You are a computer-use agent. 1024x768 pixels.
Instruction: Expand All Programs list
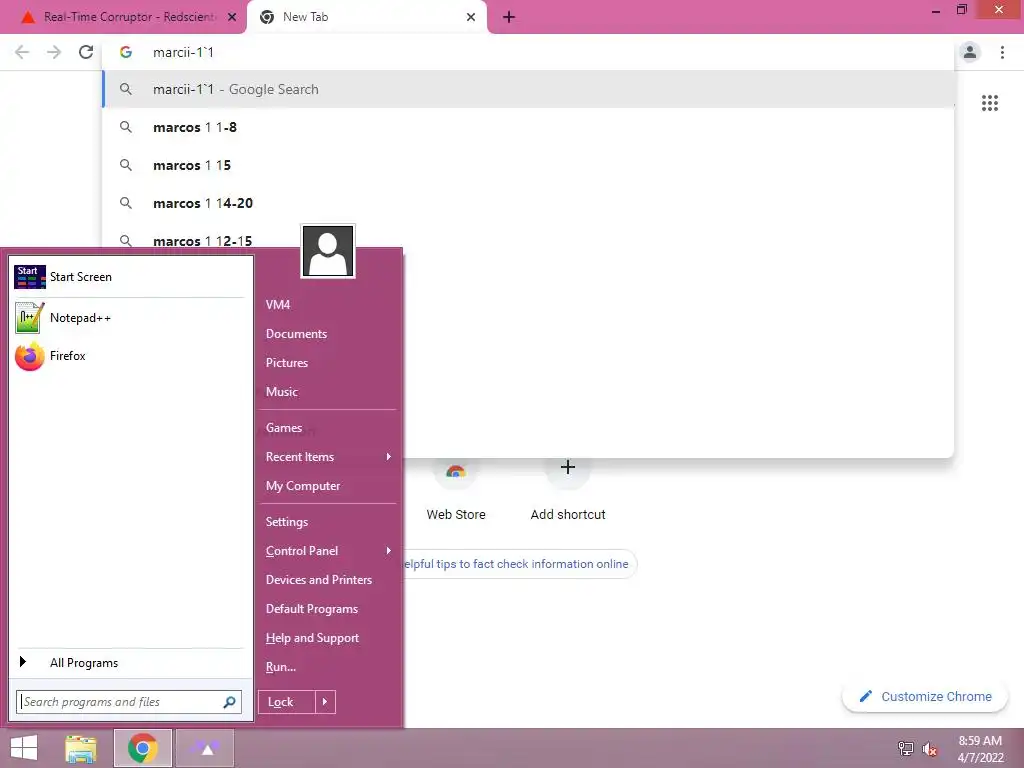tap(129, 663)
